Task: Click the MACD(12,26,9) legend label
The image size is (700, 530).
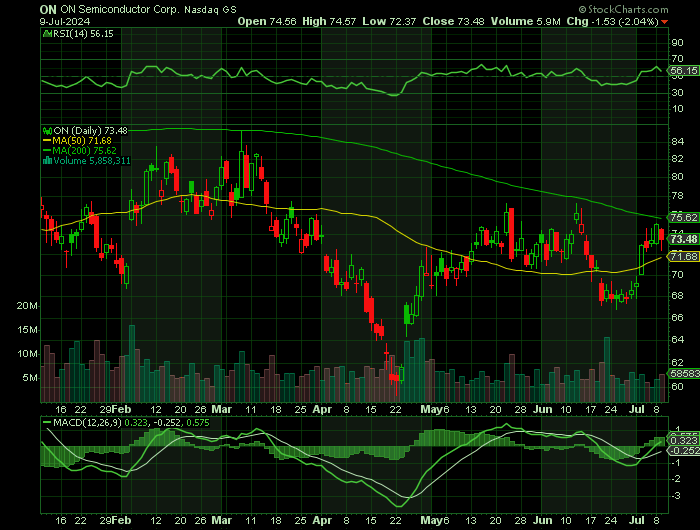Action: 87,422
